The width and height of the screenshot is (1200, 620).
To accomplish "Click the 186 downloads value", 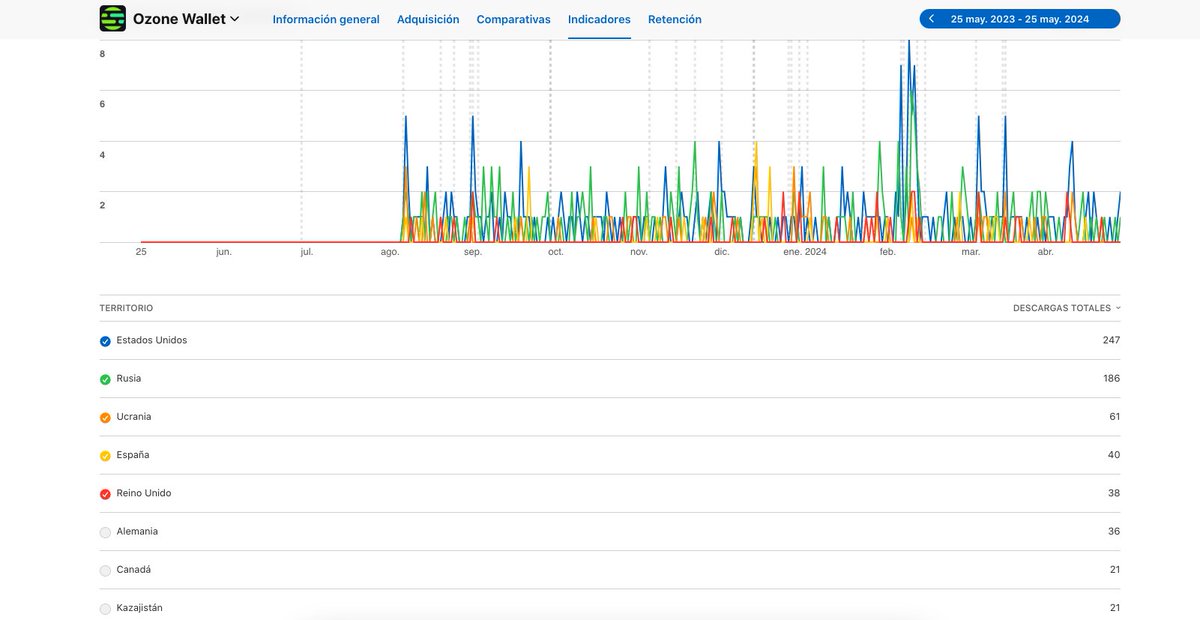I will [1111, 378].
